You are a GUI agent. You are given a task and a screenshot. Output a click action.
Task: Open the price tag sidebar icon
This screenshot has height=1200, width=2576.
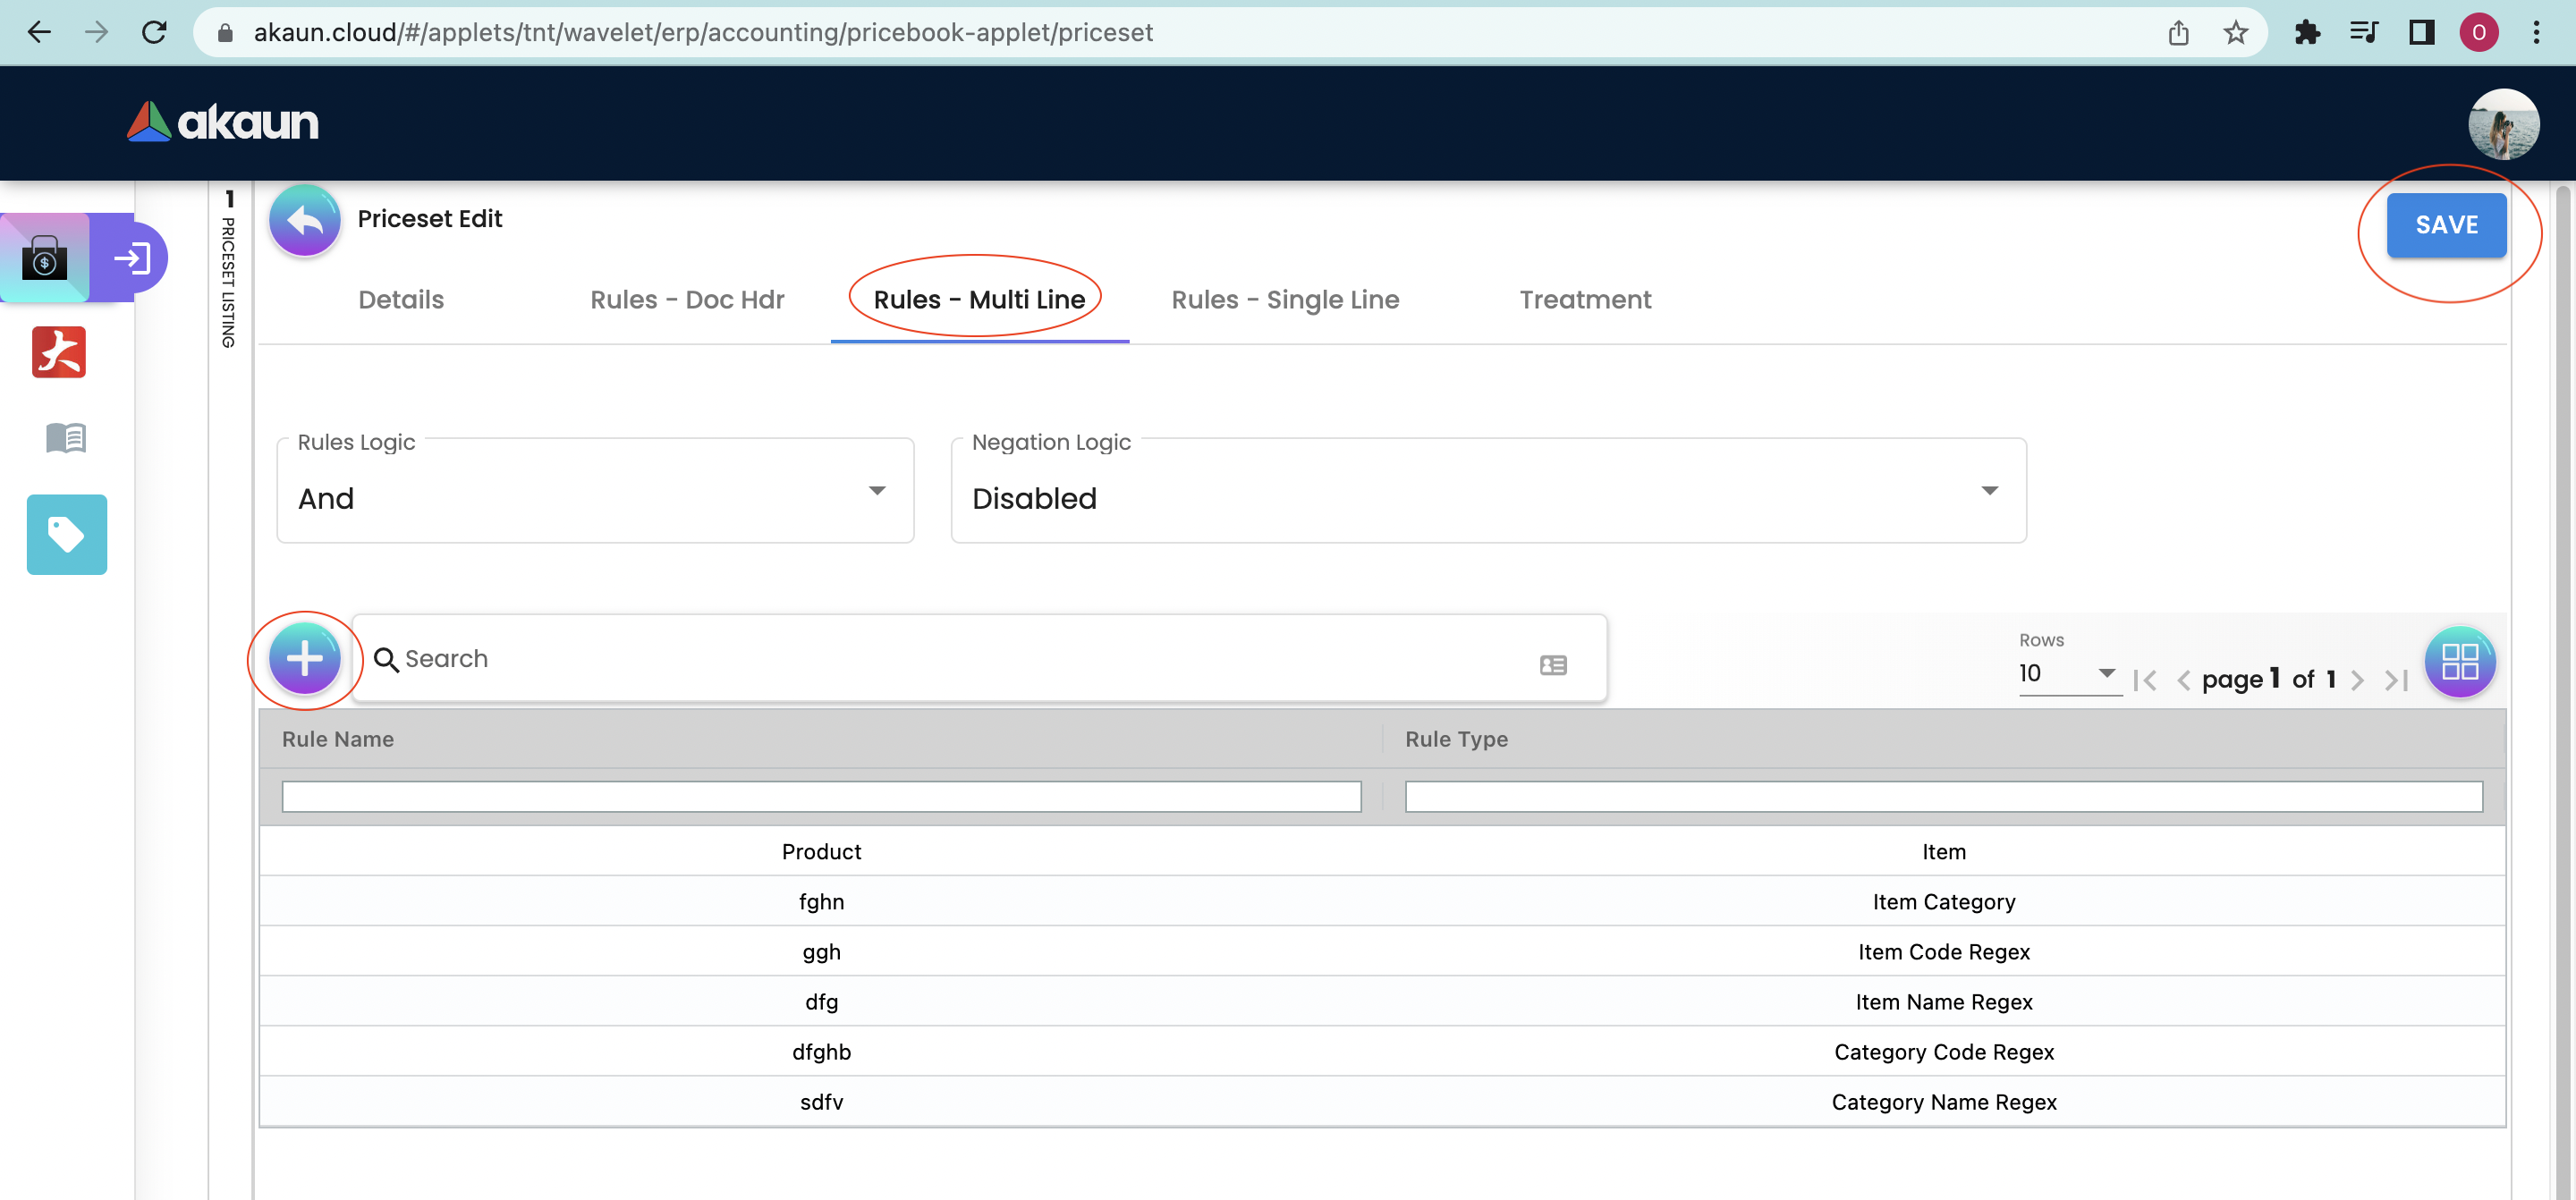(66, 535)
